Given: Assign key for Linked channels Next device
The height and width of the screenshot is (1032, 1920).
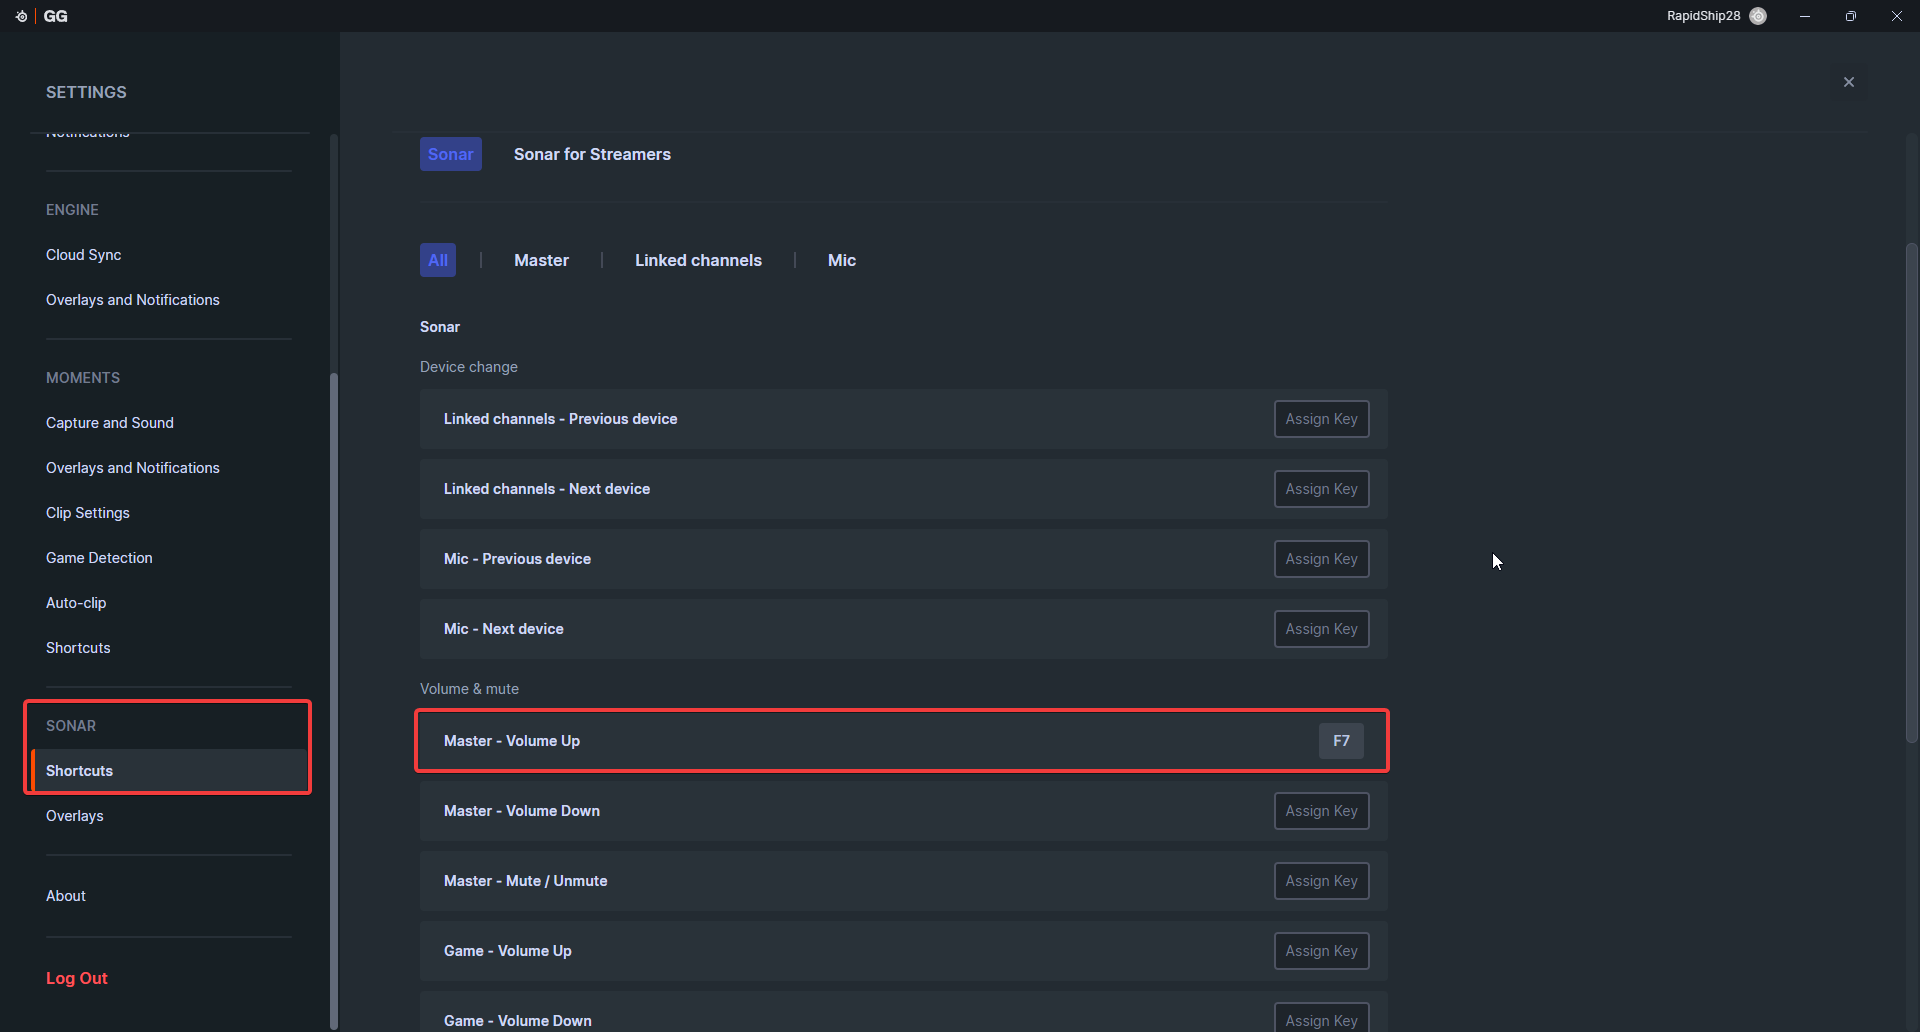Looking at the screenshot, I should (1321, 489).
